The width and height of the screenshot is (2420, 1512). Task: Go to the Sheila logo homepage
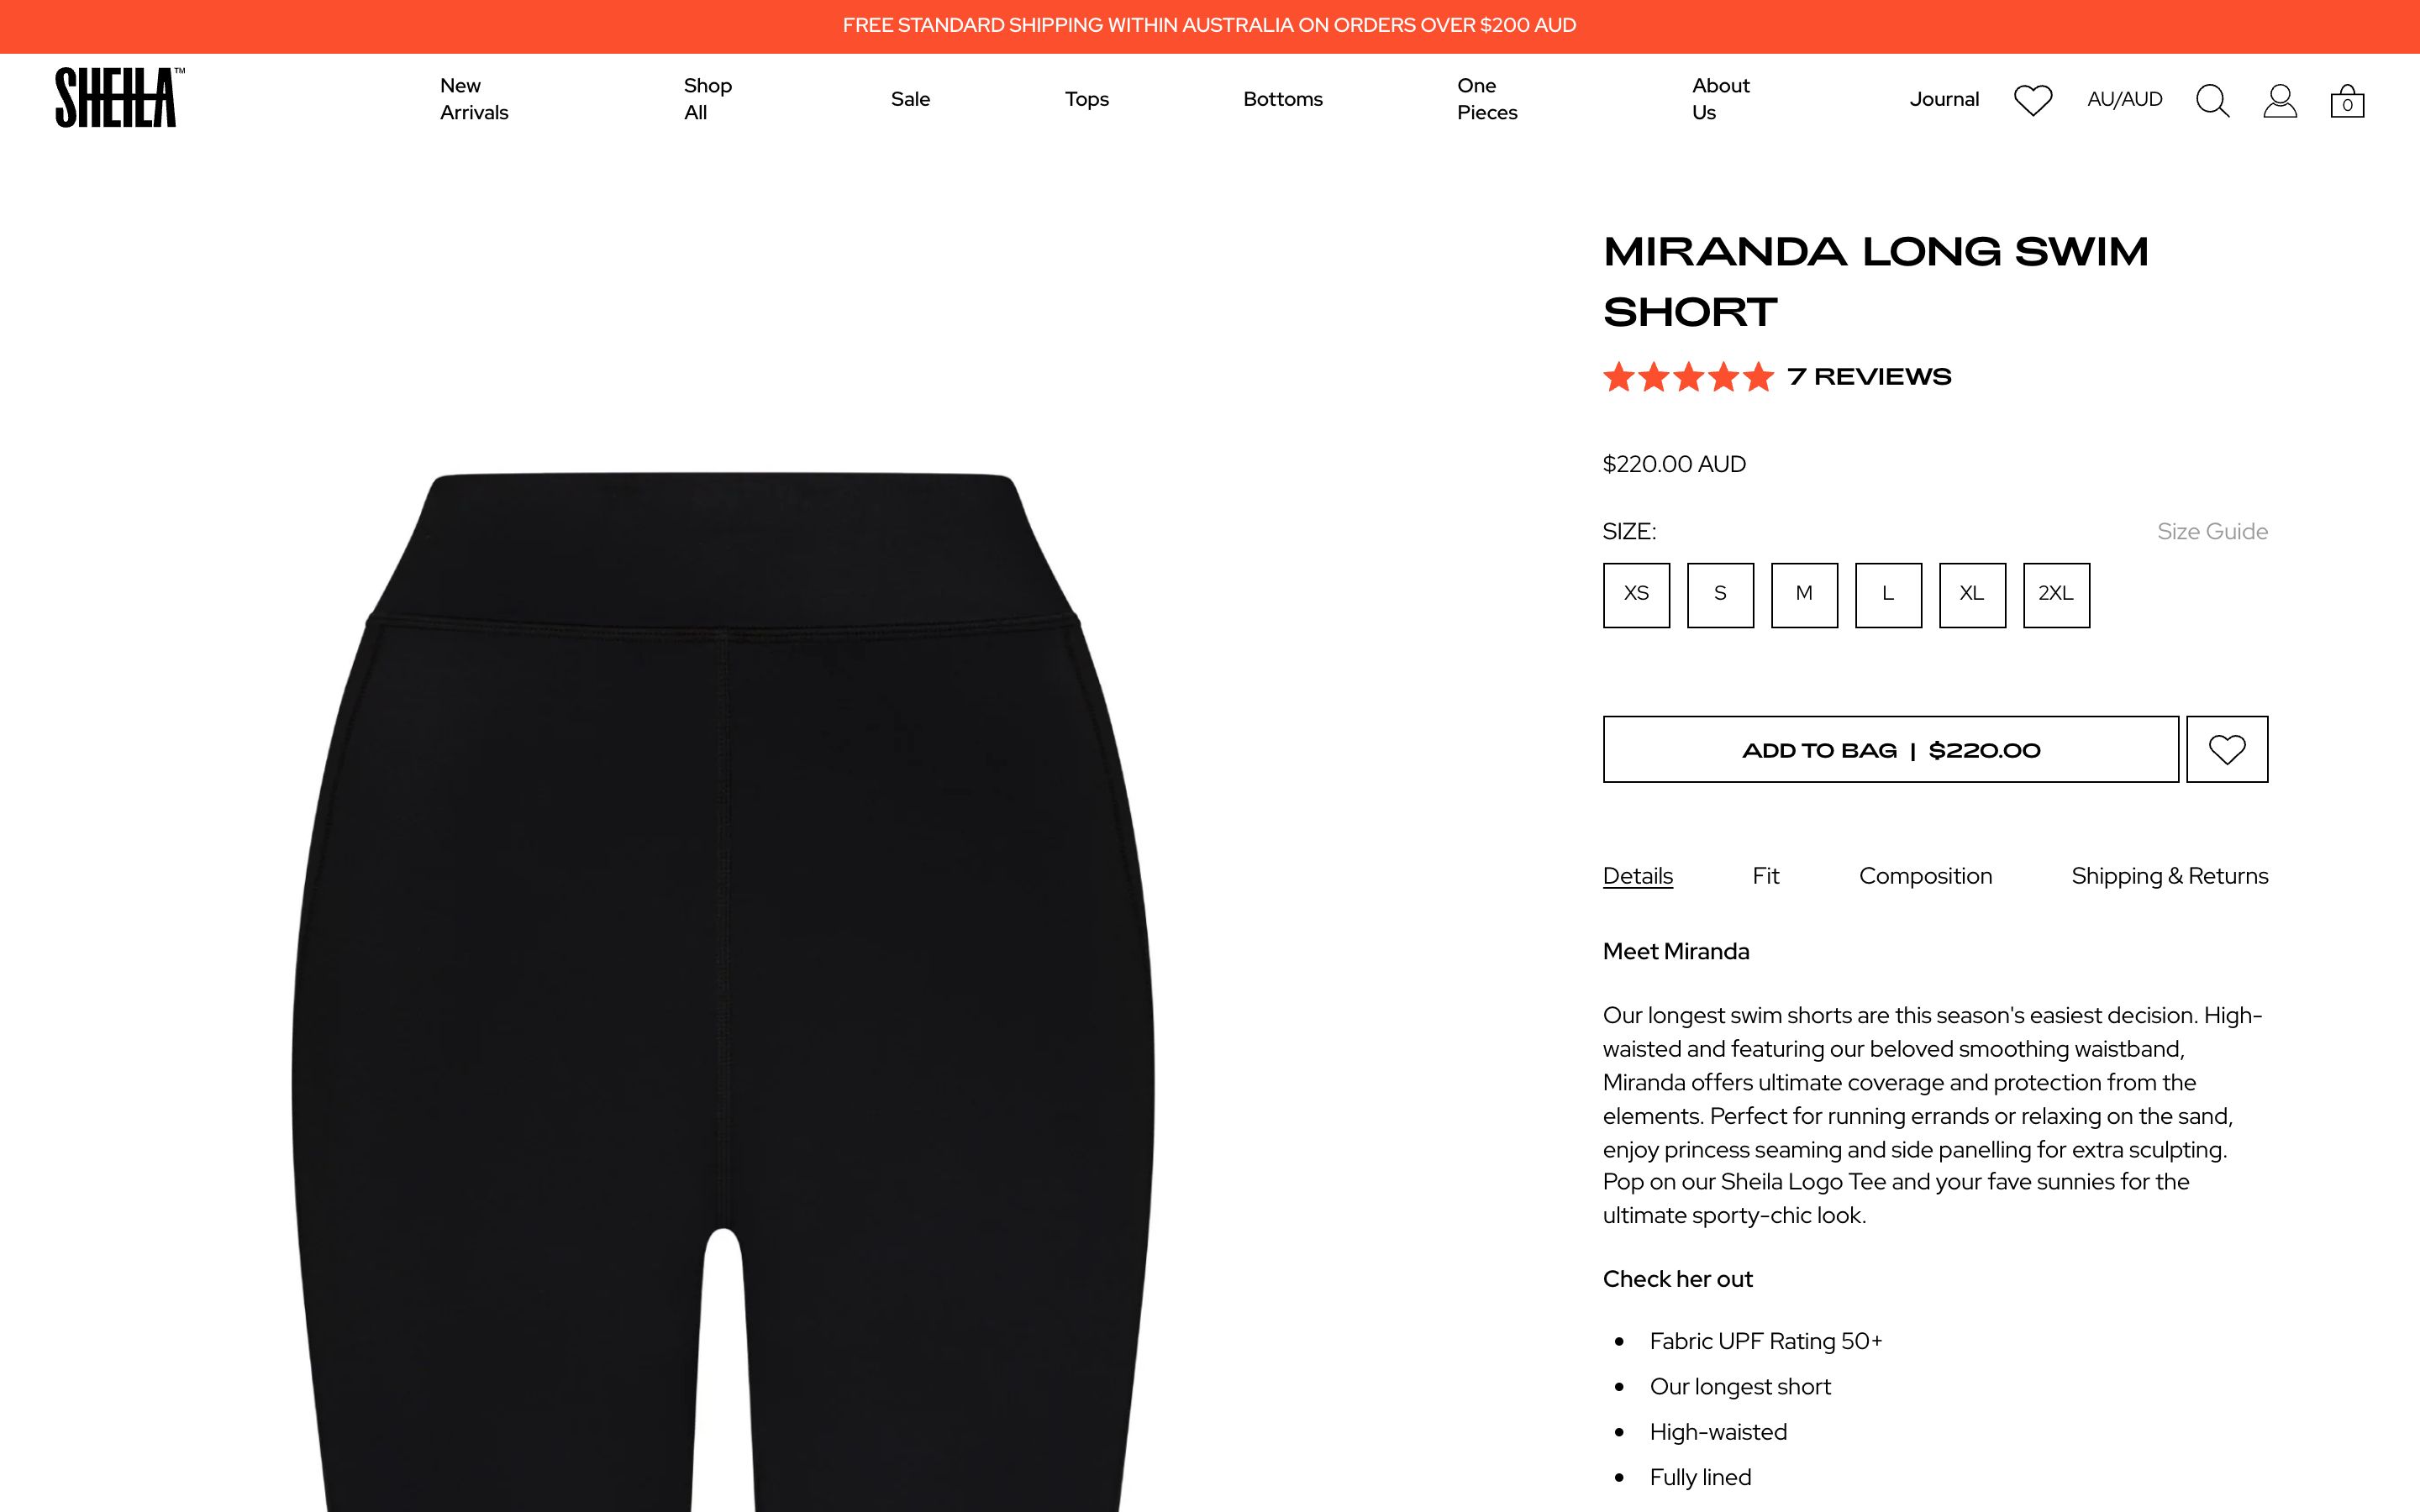point(119,97)
